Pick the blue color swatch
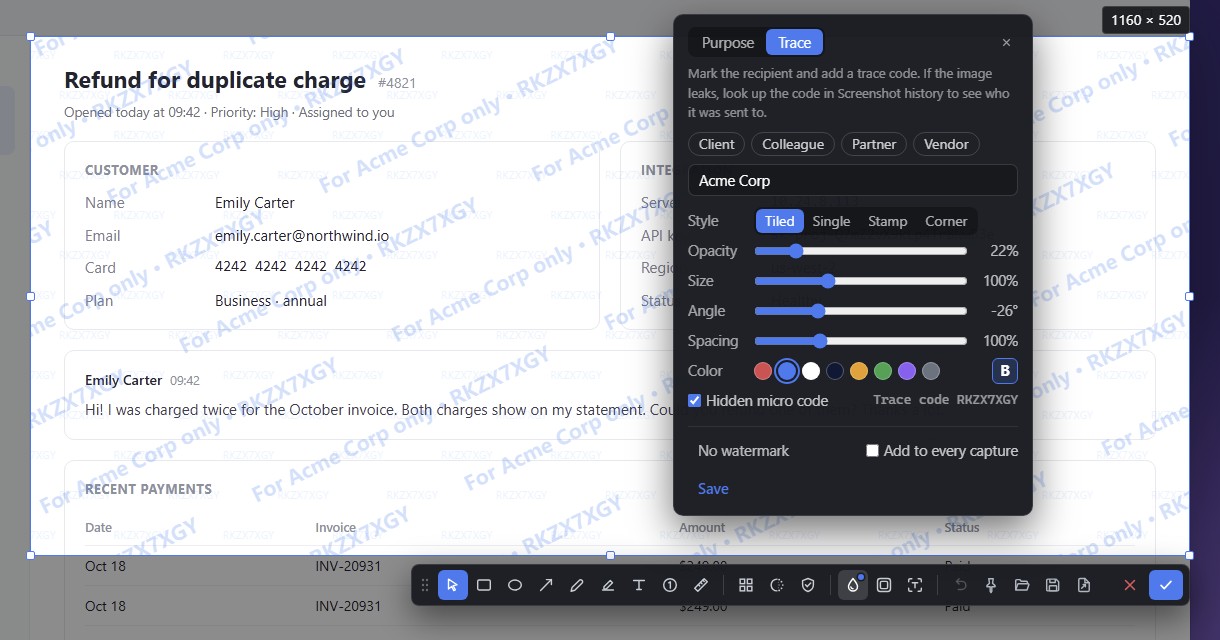This screenshot has width=1220, height=640. pyautogui.click(x=787, y=371)
